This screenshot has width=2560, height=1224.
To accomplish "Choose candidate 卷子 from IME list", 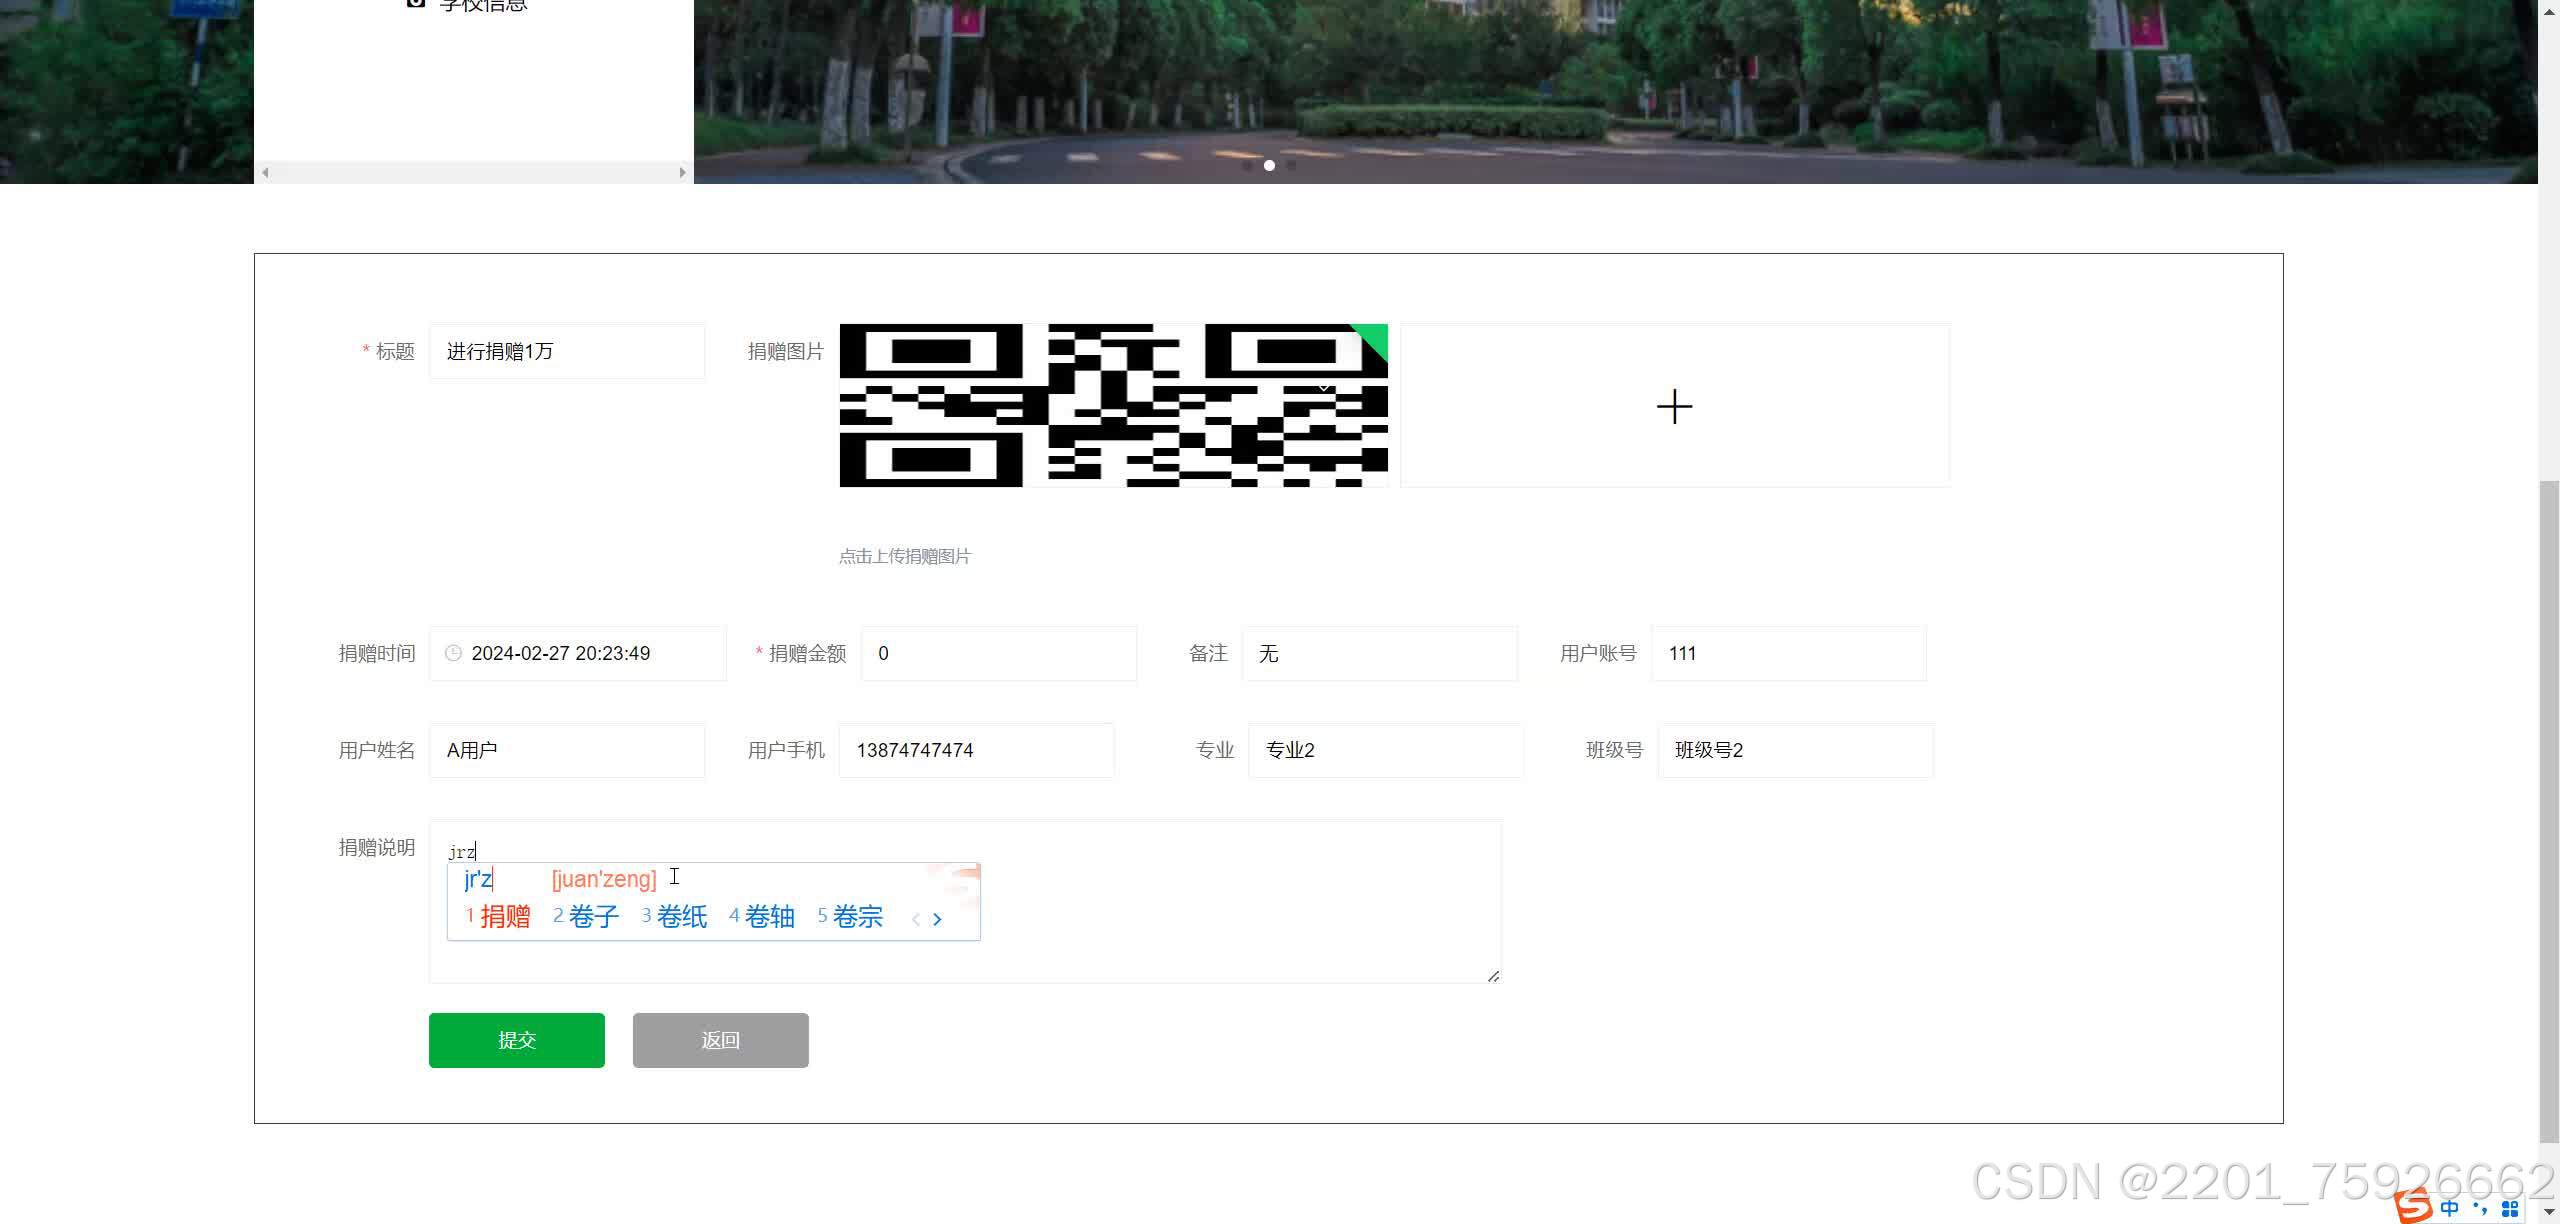I will click(x=593, y=916).
